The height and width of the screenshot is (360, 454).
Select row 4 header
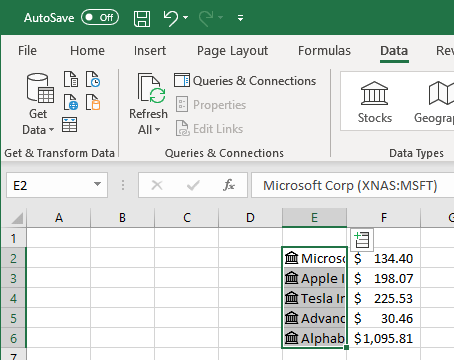(14, 298)
